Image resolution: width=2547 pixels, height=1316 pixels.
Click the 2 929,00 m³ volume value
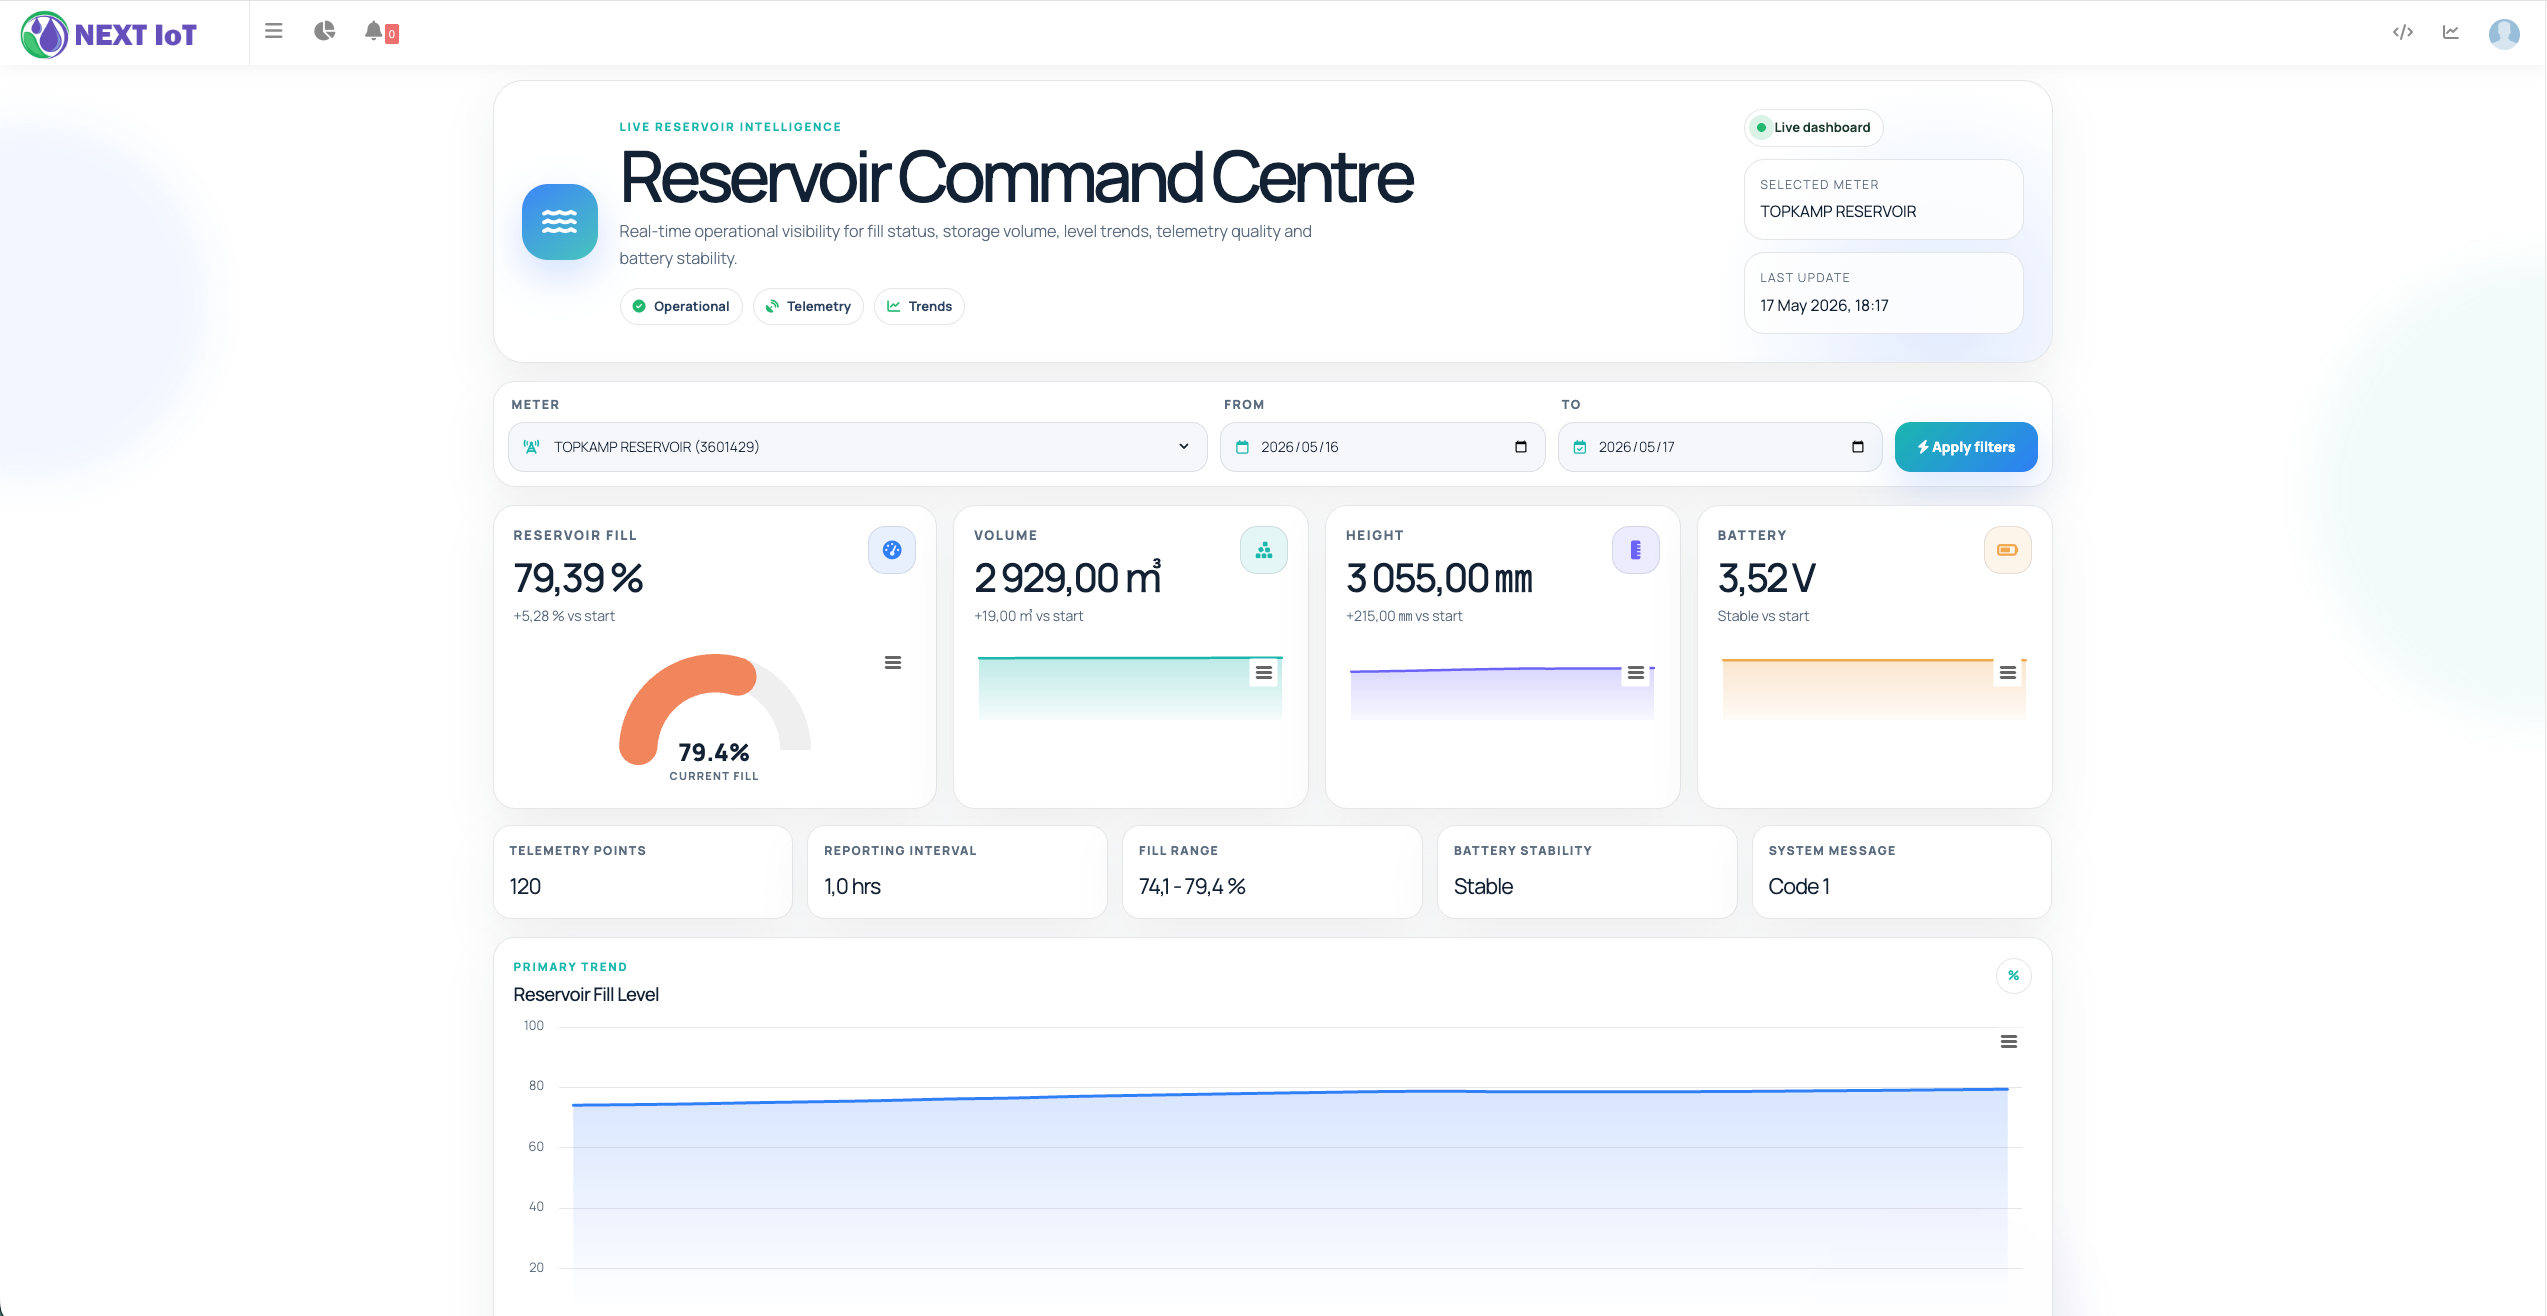pyautogui.click(x=1067, y=578)
